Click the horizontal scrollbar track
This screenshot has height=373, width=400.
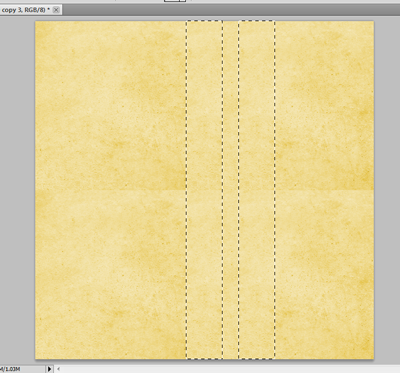[230, 369]
